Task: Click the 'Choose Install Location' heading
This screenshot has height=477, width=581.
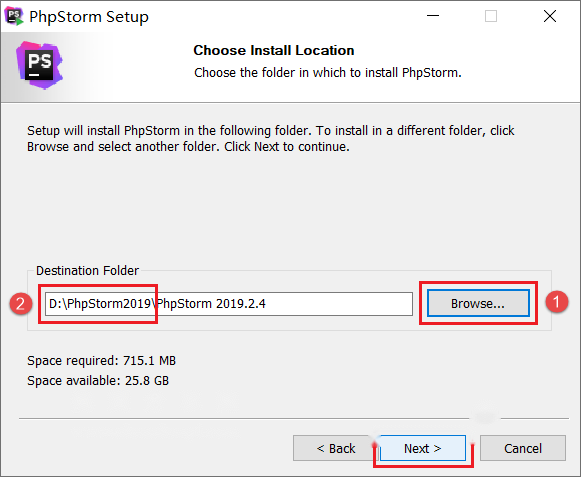Action: click(x=274, y=50)
